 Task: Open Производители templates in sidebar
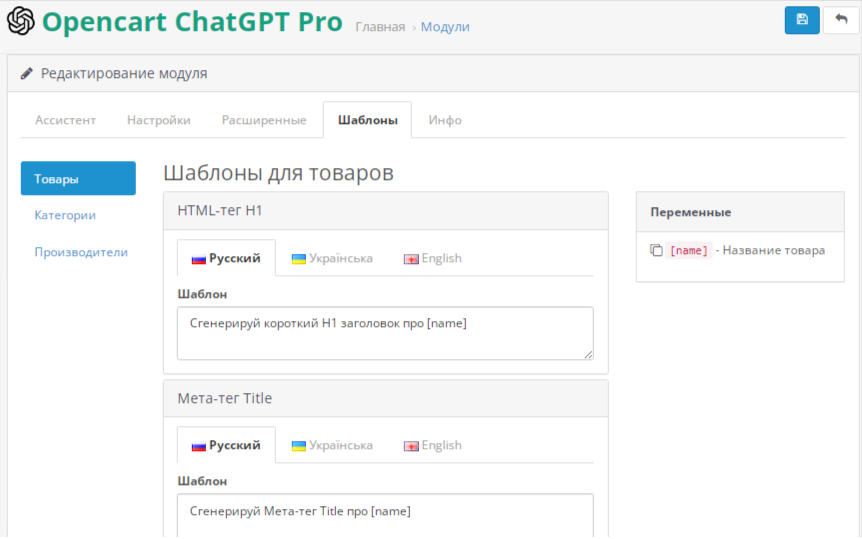(81, 252)
